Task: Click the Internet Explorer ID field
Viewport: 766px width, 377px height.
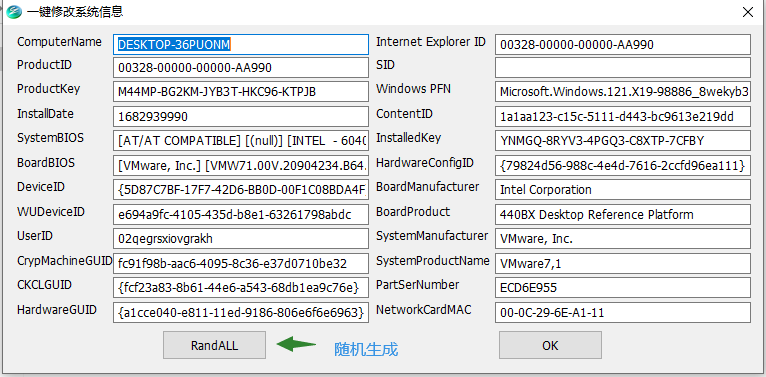Action: click(623, 44)
